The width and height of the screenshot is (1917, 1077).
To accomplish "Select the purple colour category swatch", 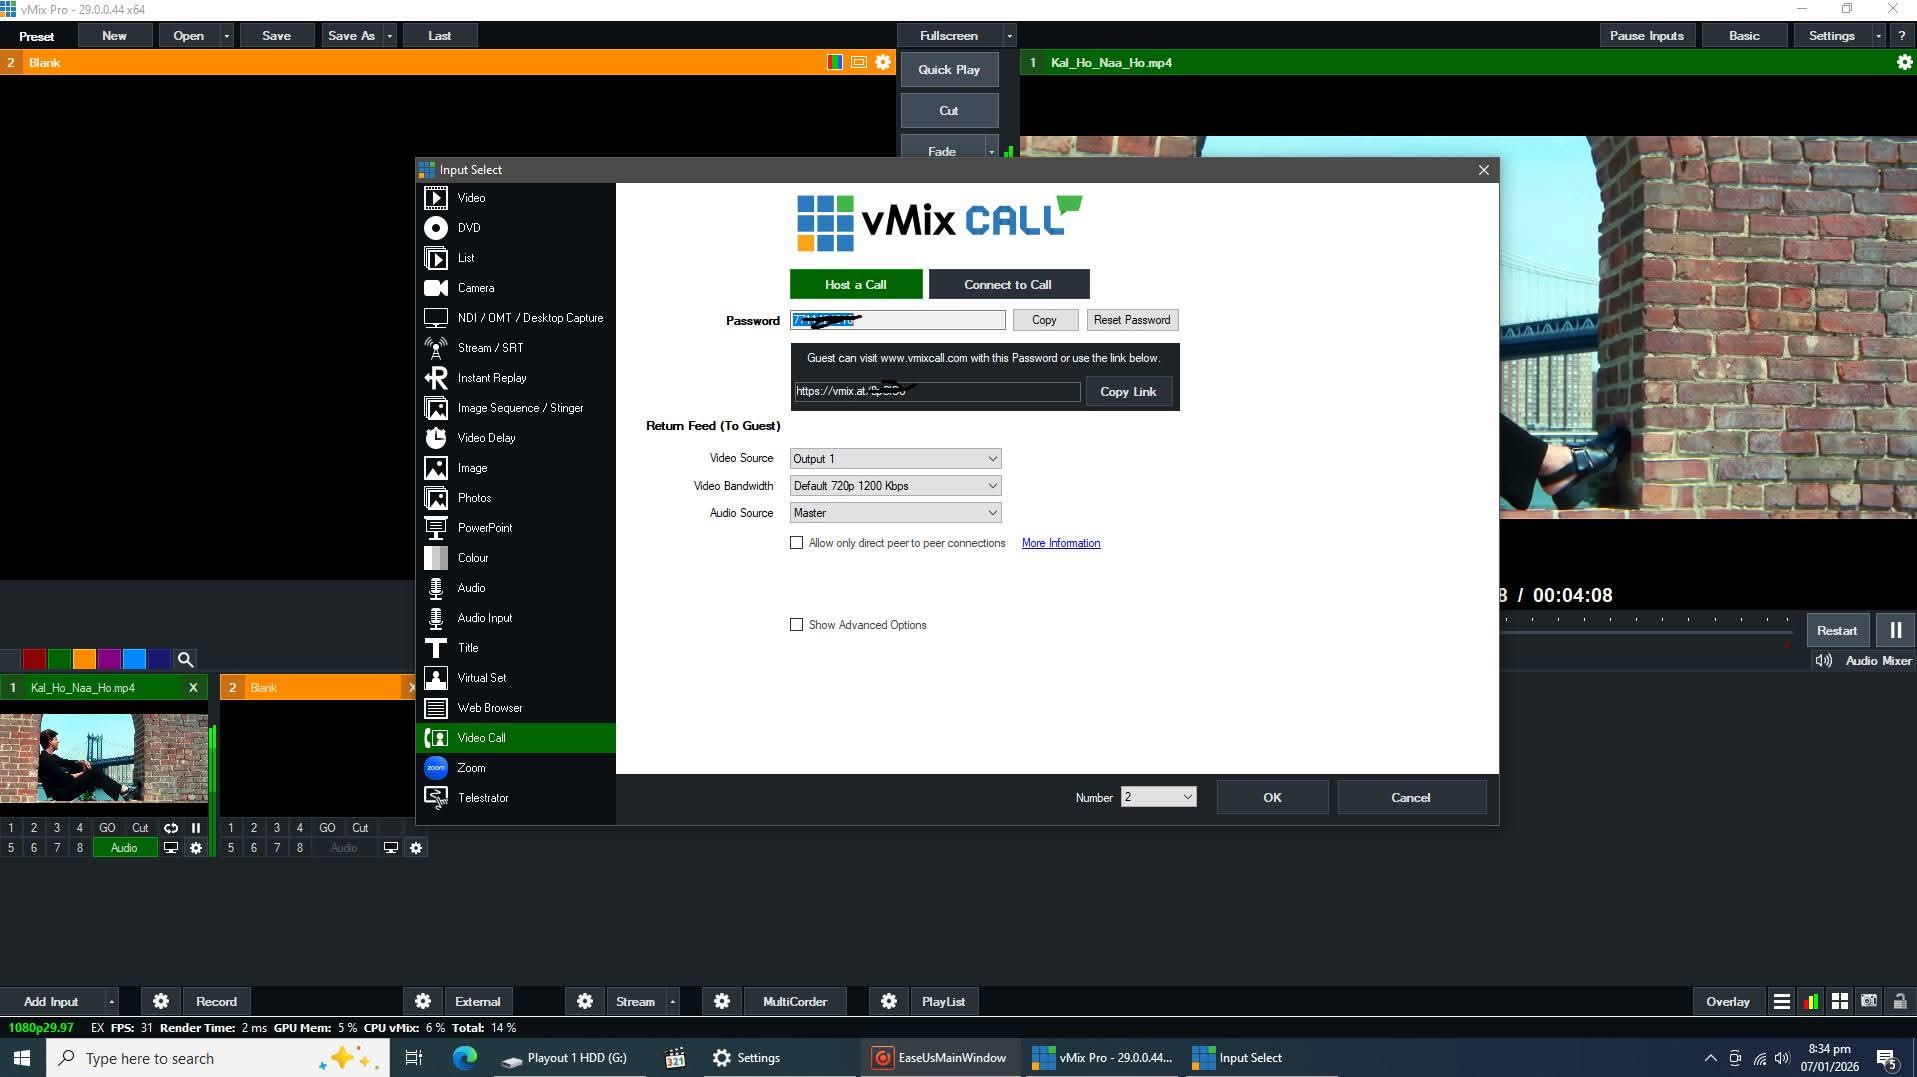I will (x=109, y=659).
